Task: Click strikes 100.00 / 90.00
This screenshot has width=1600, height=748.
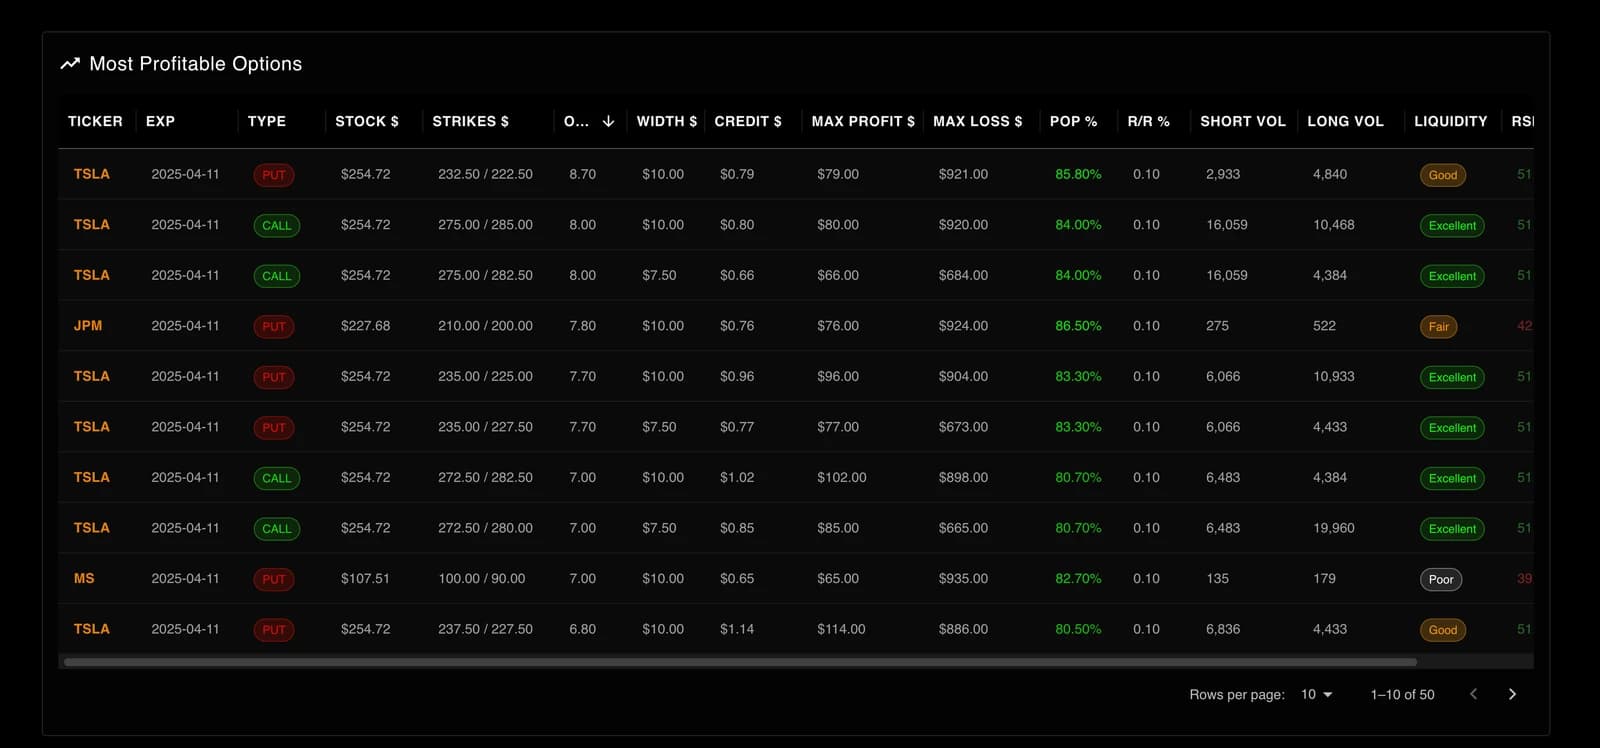Action: click(481, 579)
